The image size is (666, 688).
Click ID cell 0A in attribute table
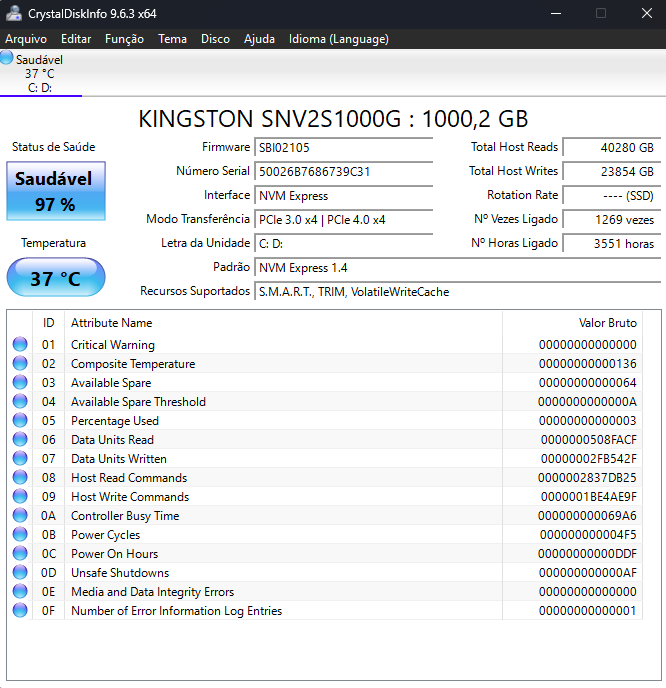coord(48,516)
